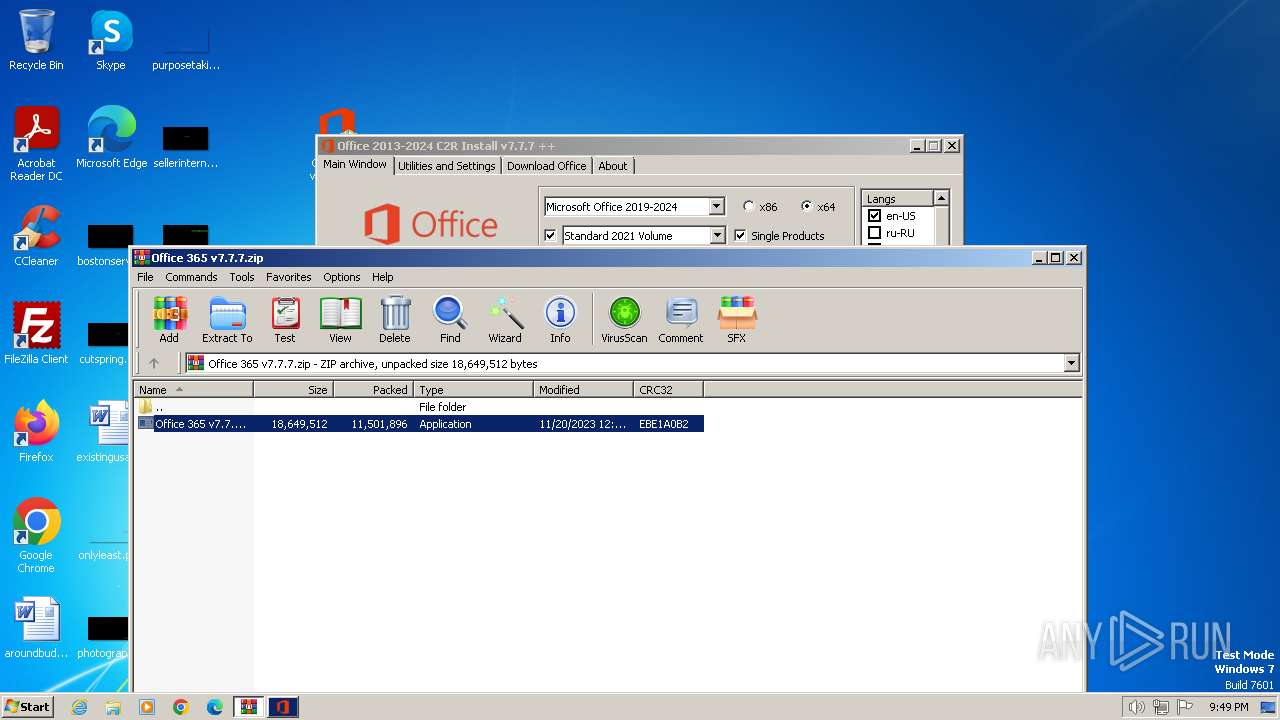Open the File menu in WinRAR
This screenshot has height=720, width=1280.
point(145,277)
